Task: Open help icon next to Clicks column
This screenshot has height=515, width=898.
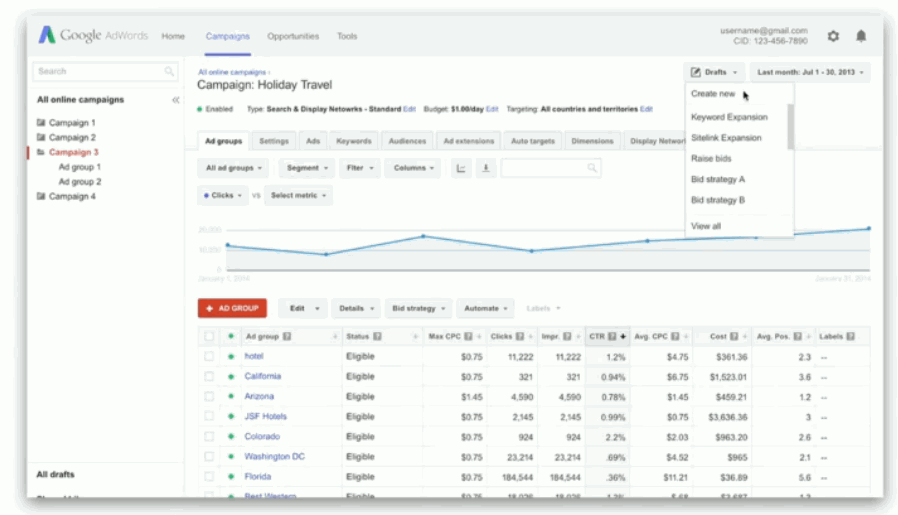Action: (x=519, y=336)
